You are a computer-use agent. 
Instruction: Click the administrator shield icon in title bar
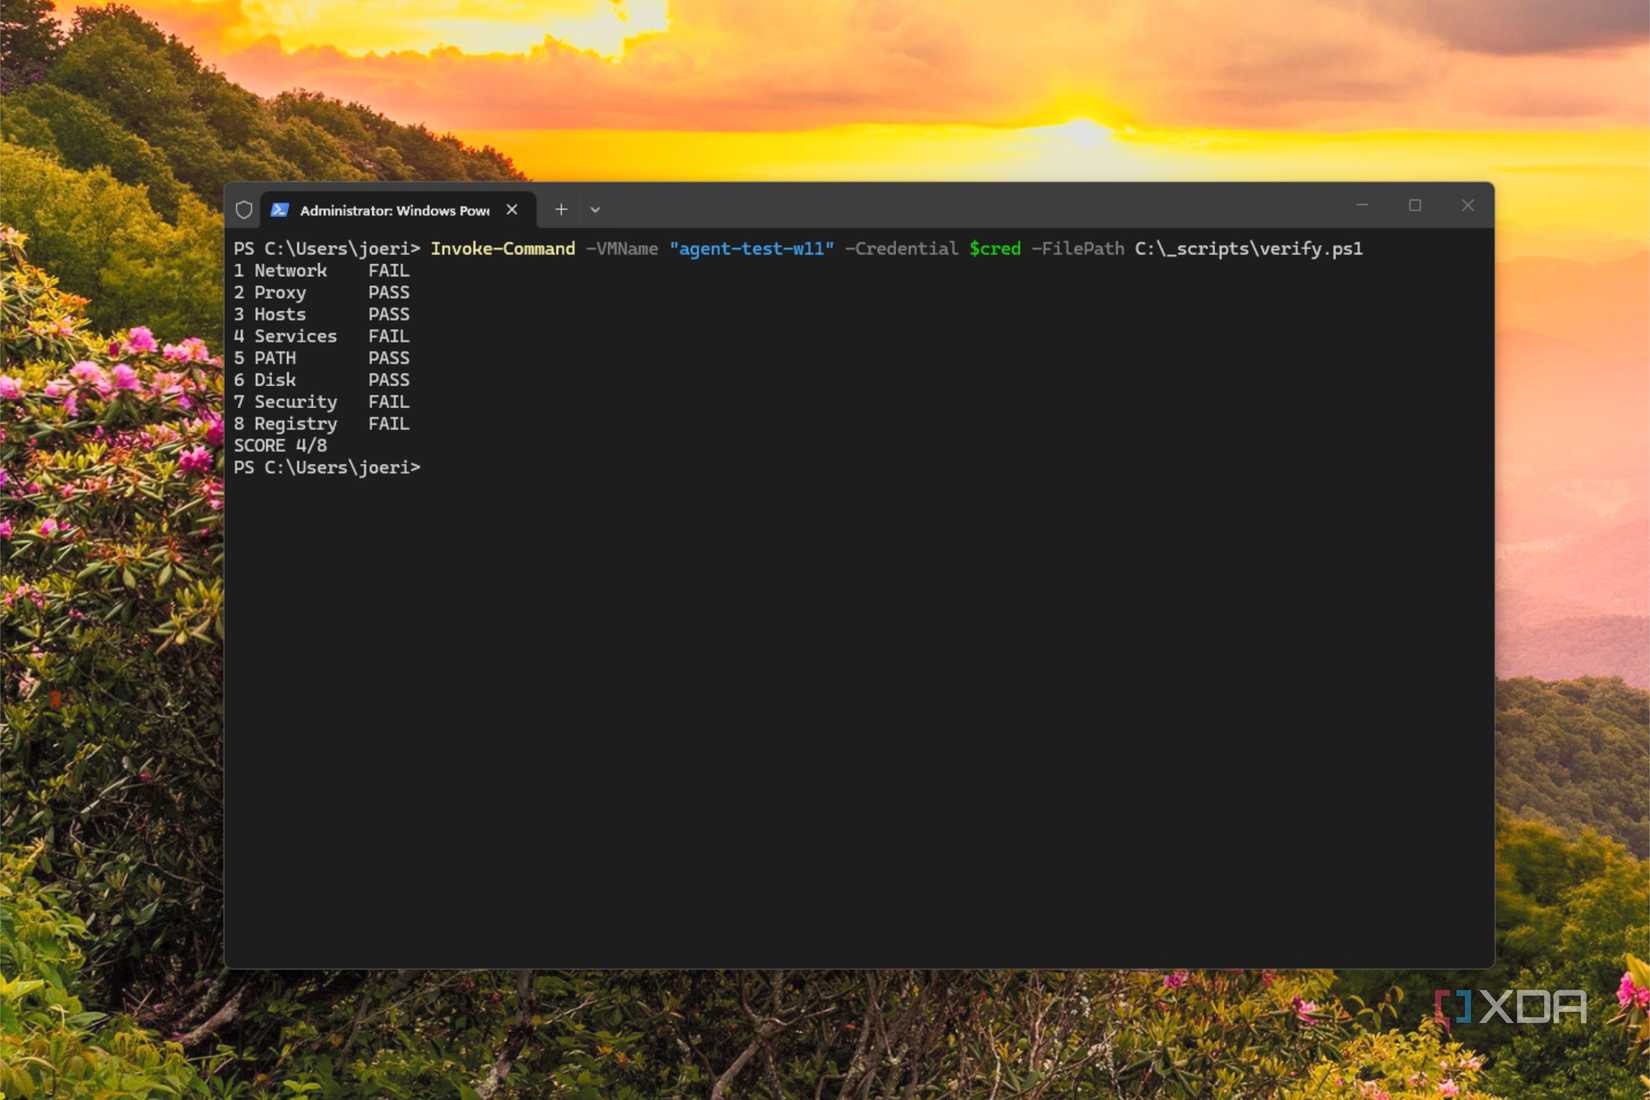point(244,210)
